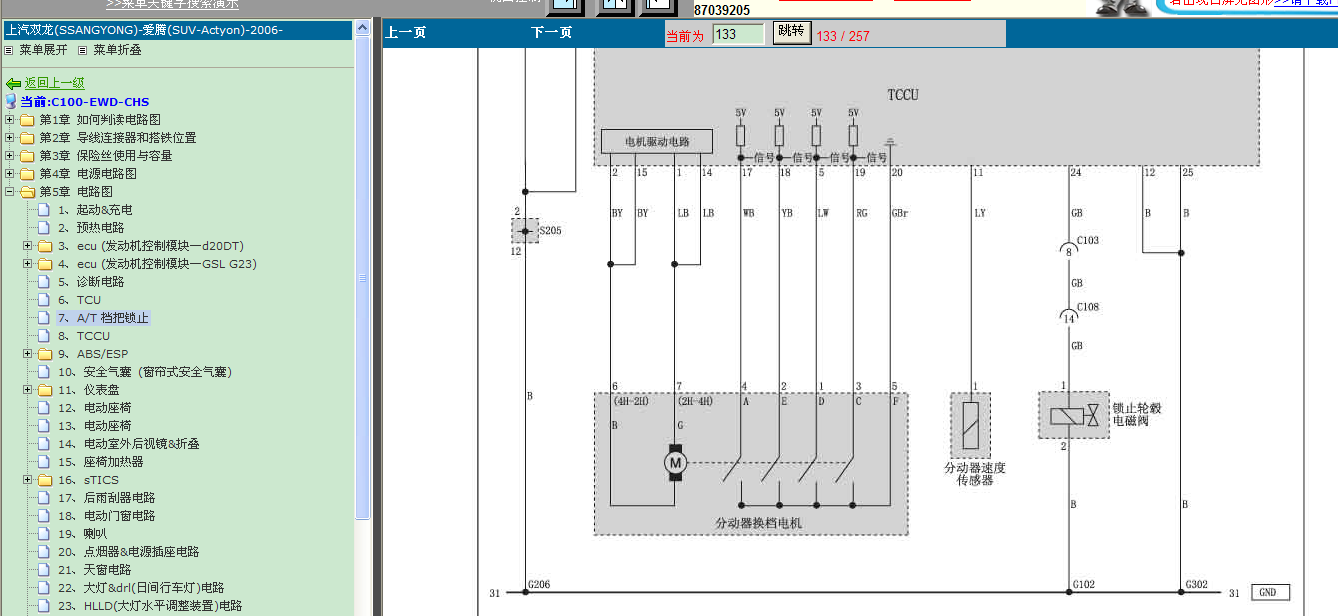Click the green back arrow icon
The height and width of the screenshot is (616, 1338).
(13, 84)
